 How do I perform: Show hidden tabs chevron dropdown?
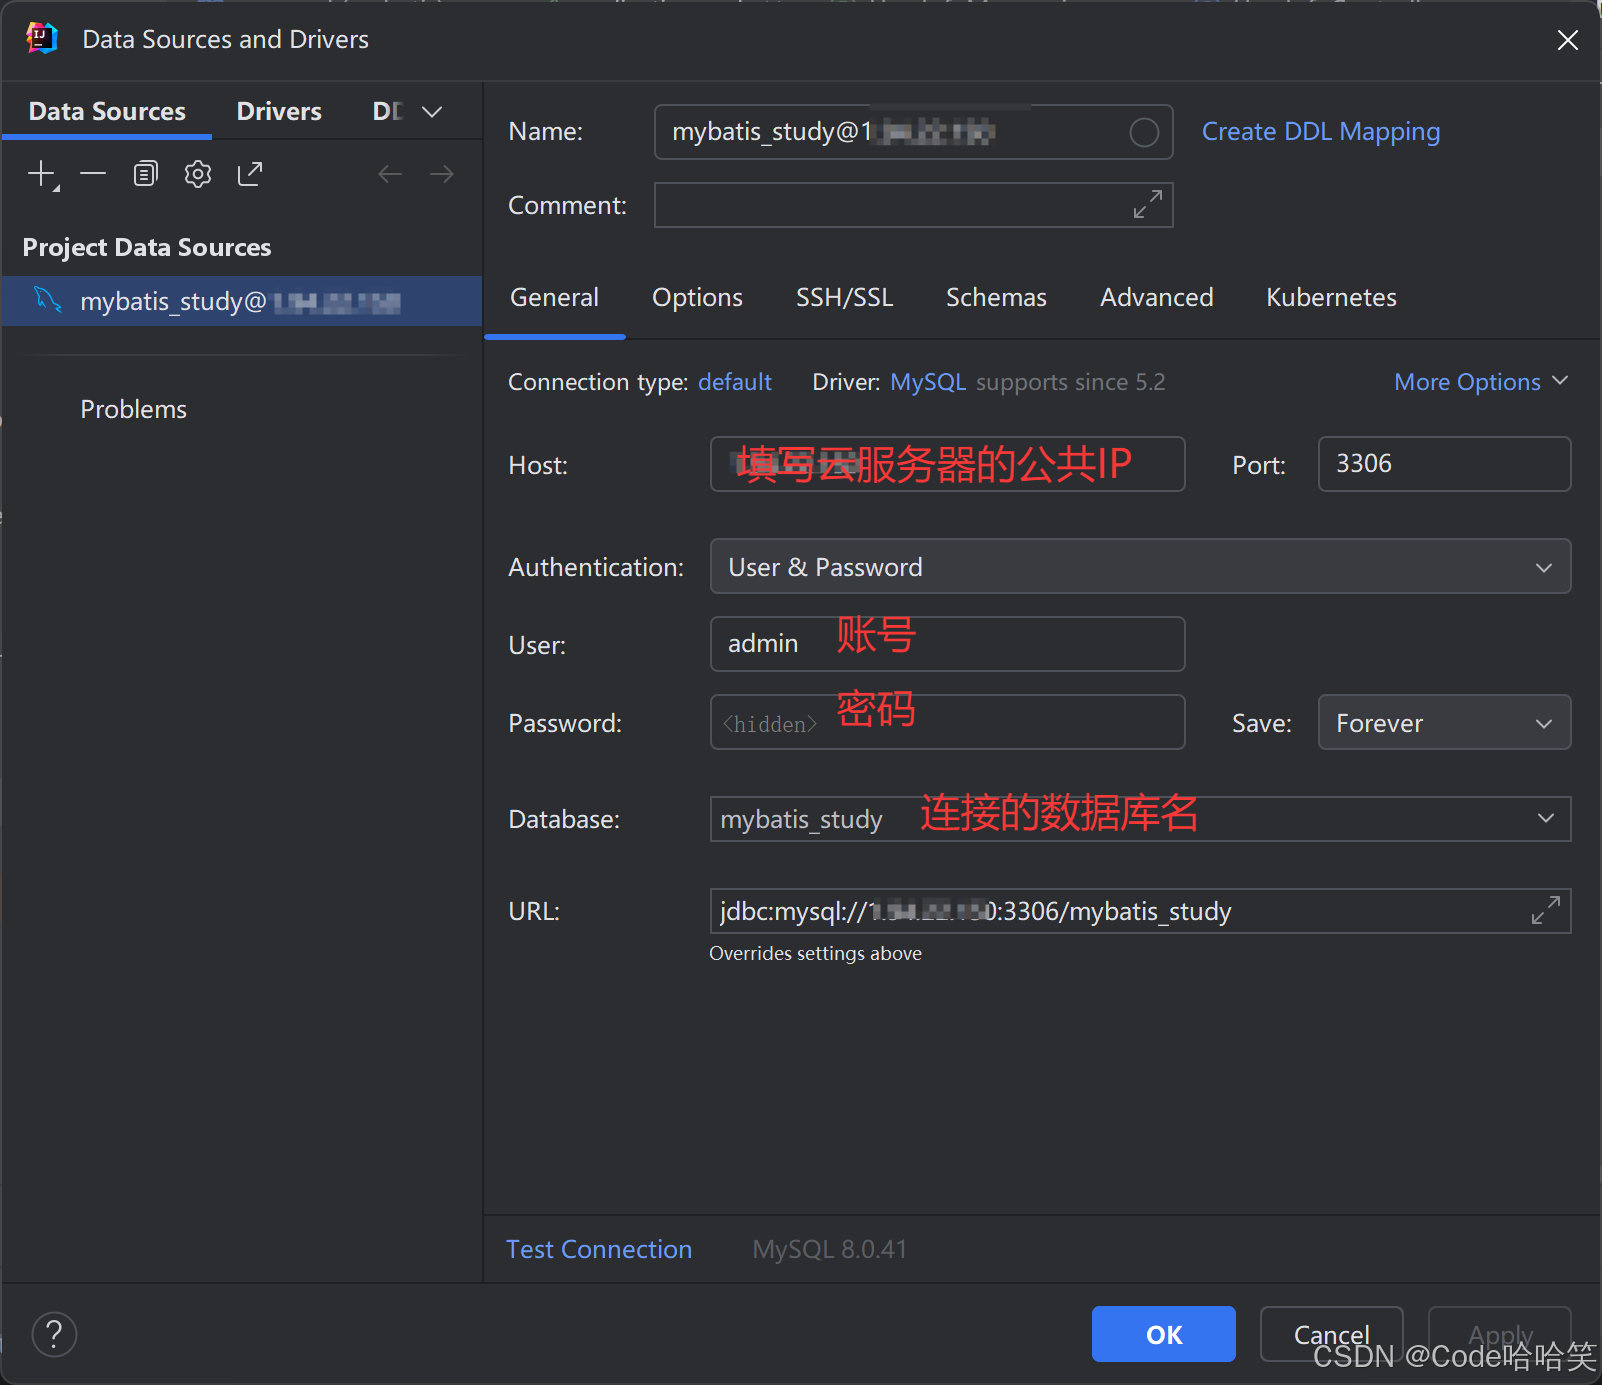point(432,111)
